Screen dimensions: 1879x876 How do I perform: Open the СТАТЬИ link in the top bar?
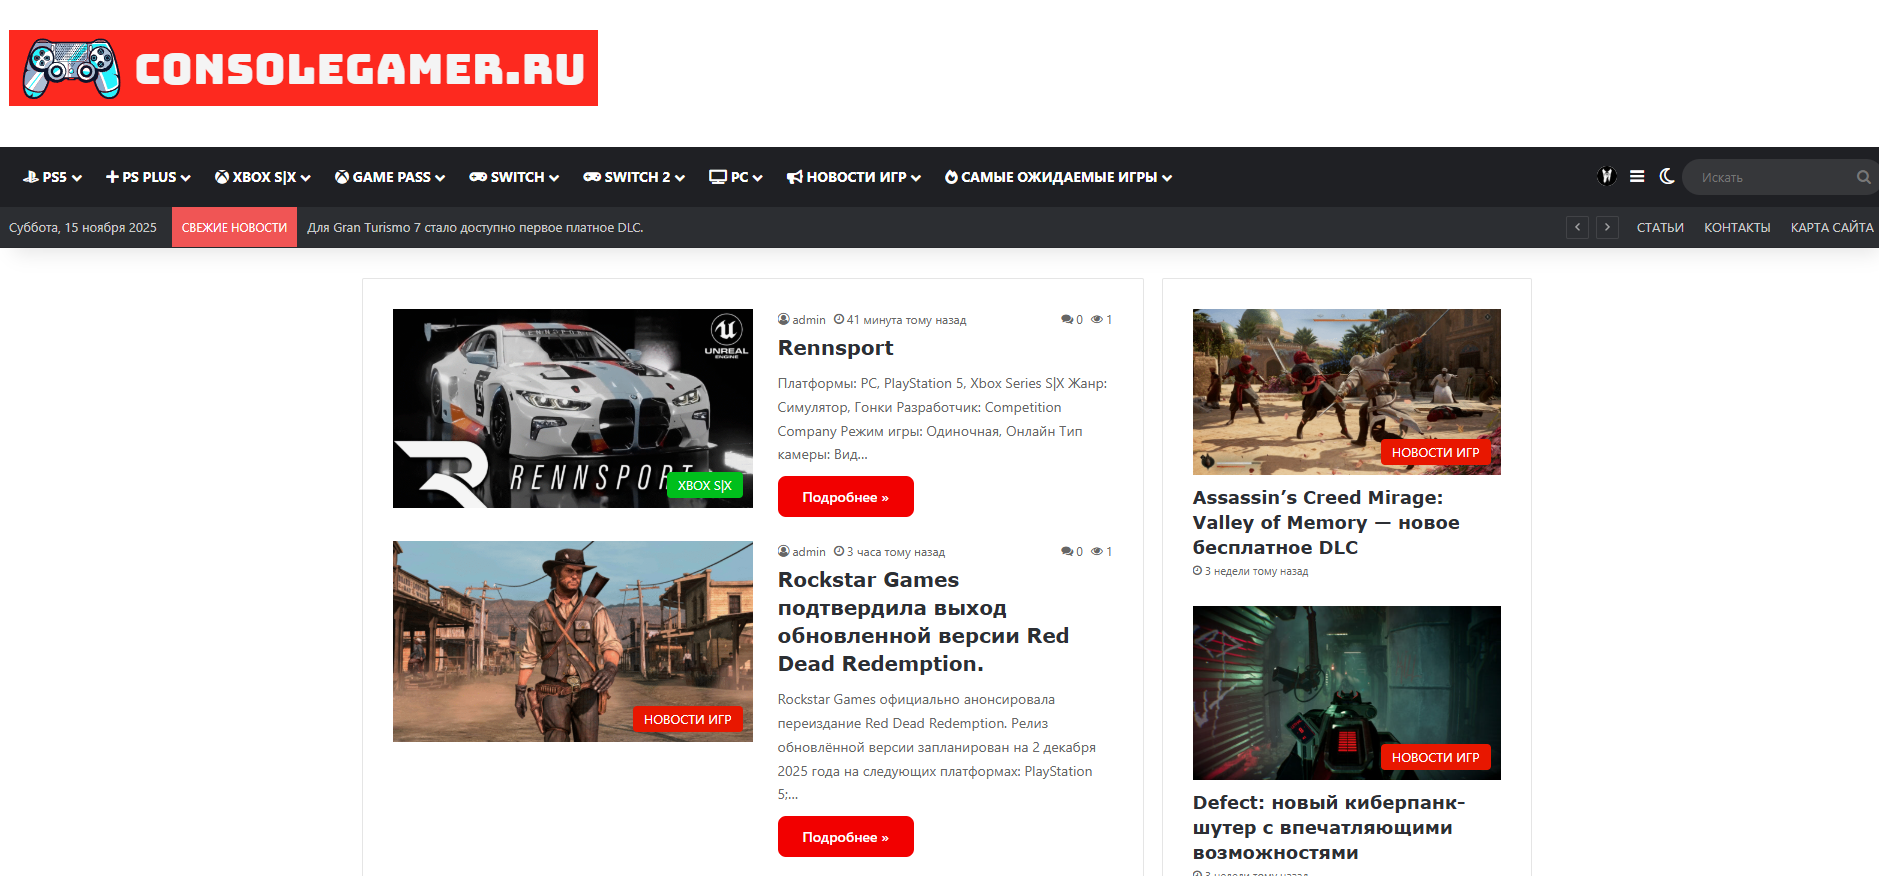pyautogui.click(x=1660, y=228)
